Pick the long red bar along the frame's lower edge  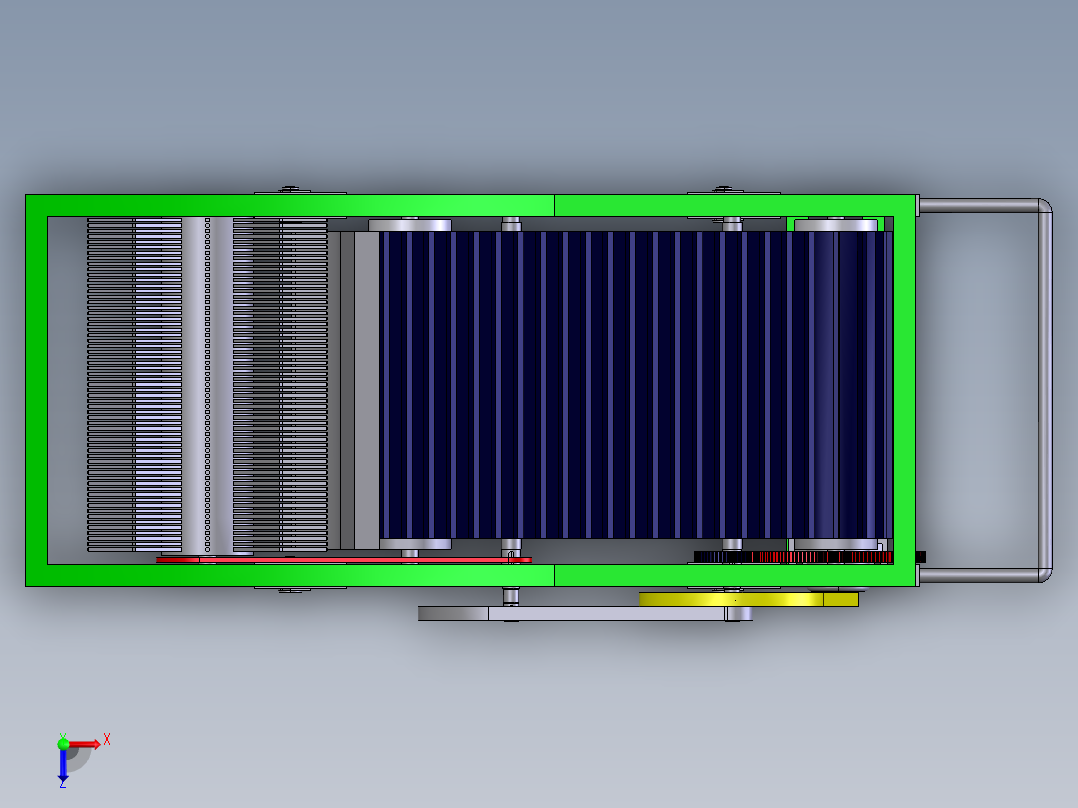[344, 560]
